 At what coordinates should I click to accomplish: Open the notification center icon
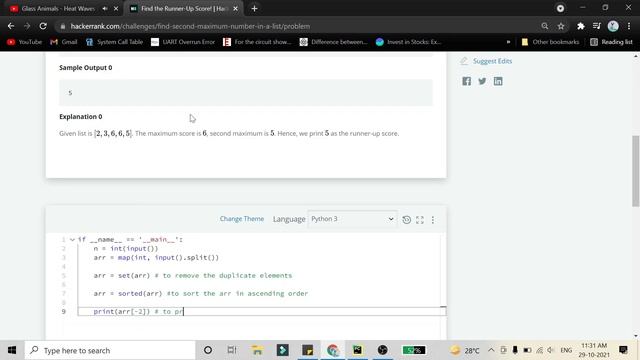pyautogui.click(x=623, y=350)
